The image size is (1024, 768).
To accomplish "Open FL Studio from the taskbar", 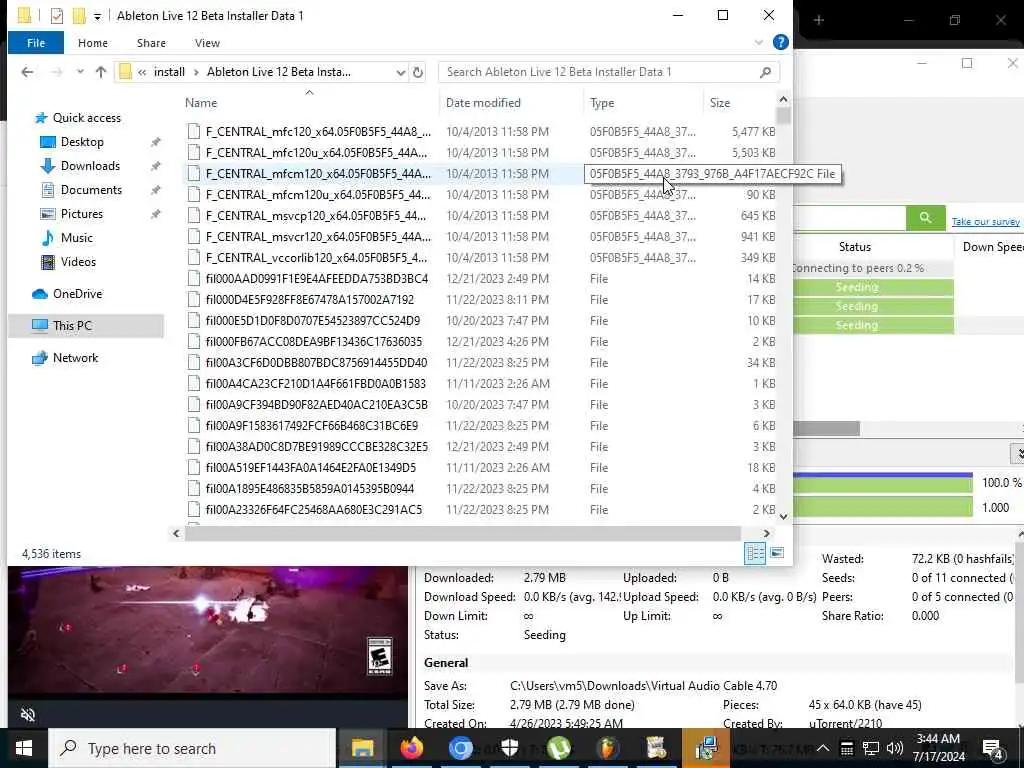I will click(607, 748).
